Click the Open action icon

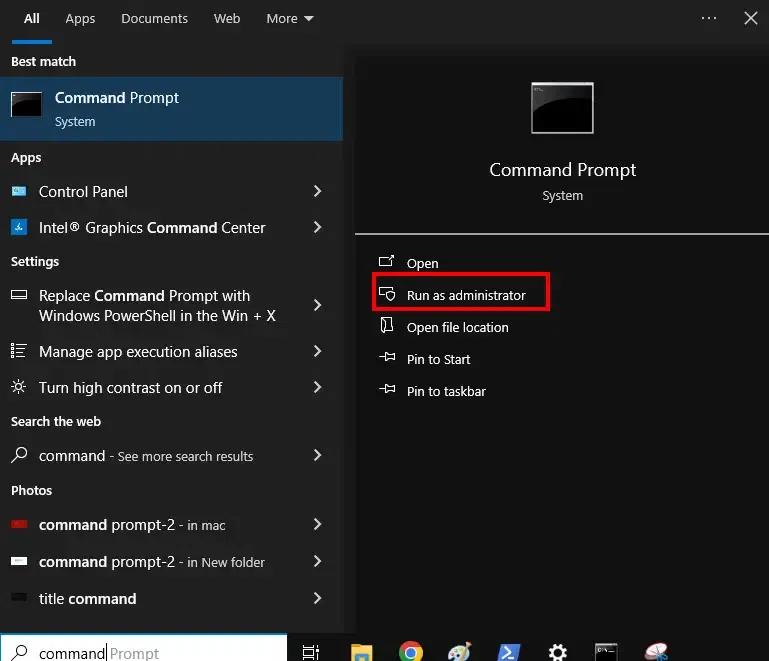[x=386, y=261]
